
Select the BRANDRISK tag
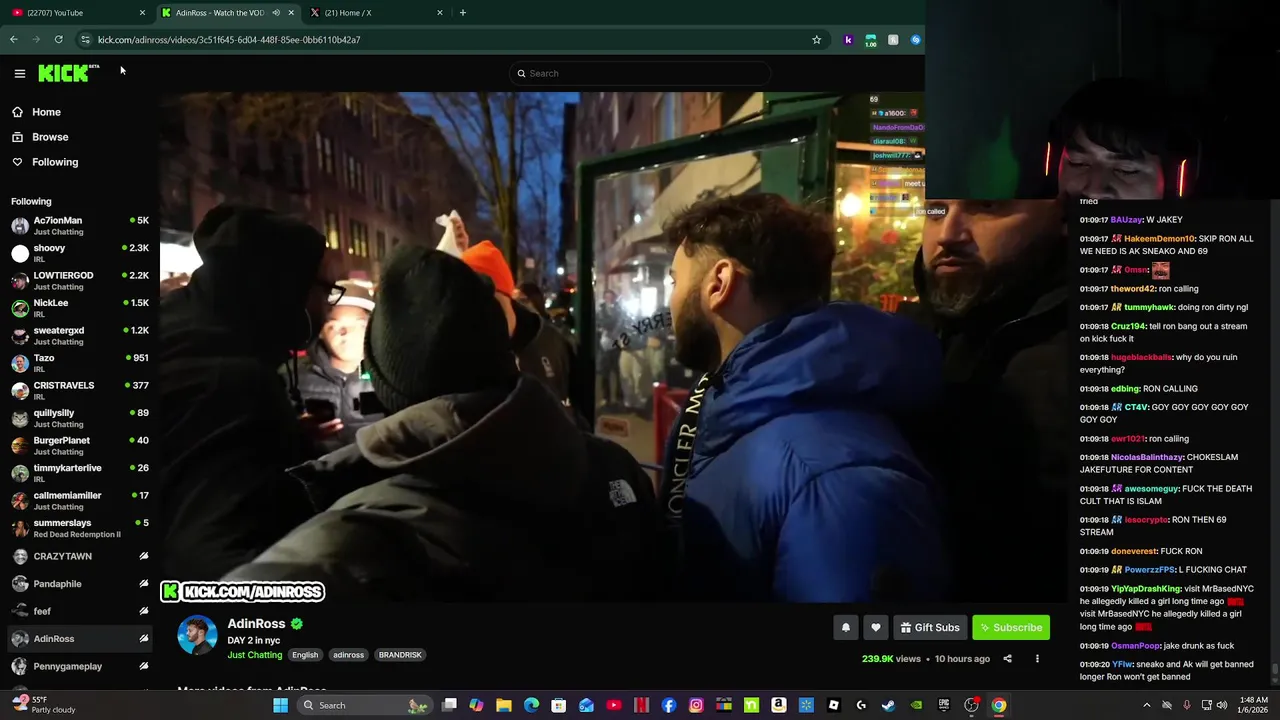pyautogui.click(x=400, y=655)
